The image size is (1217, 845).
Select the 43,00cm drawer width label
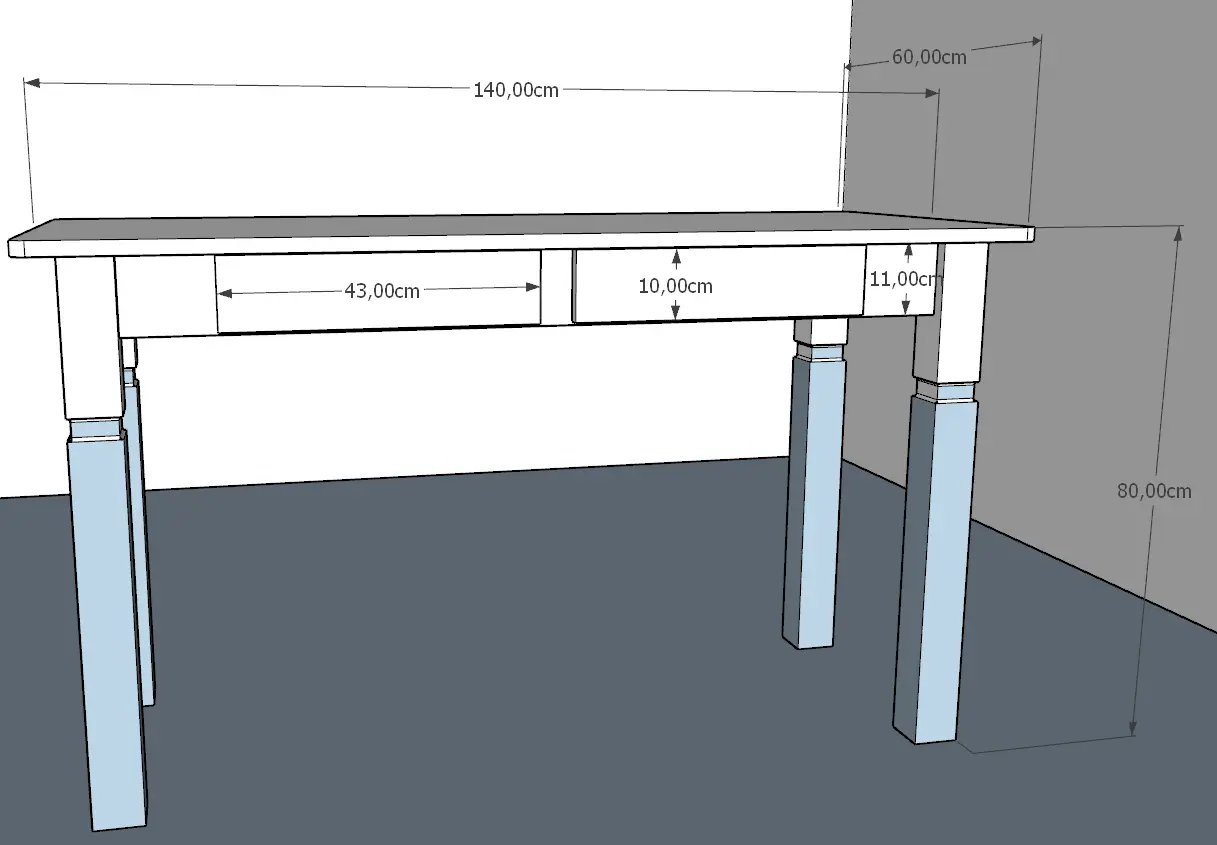click(x=381, y=291)
